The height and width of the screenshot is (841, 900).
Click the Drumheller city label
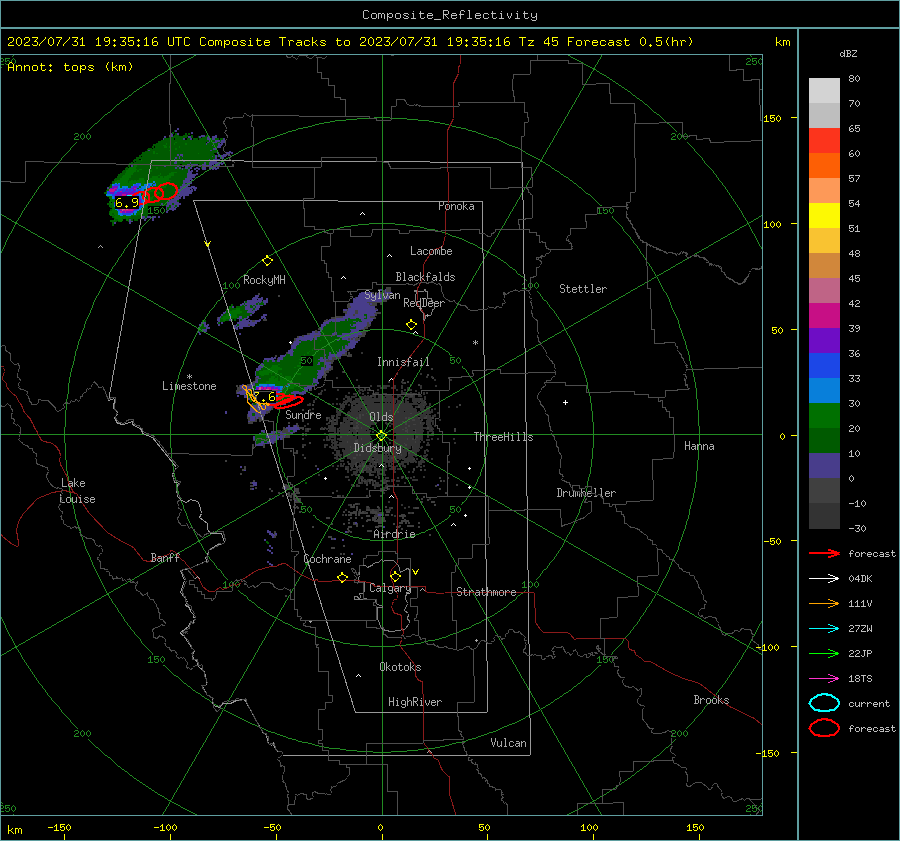coord(586,493)
